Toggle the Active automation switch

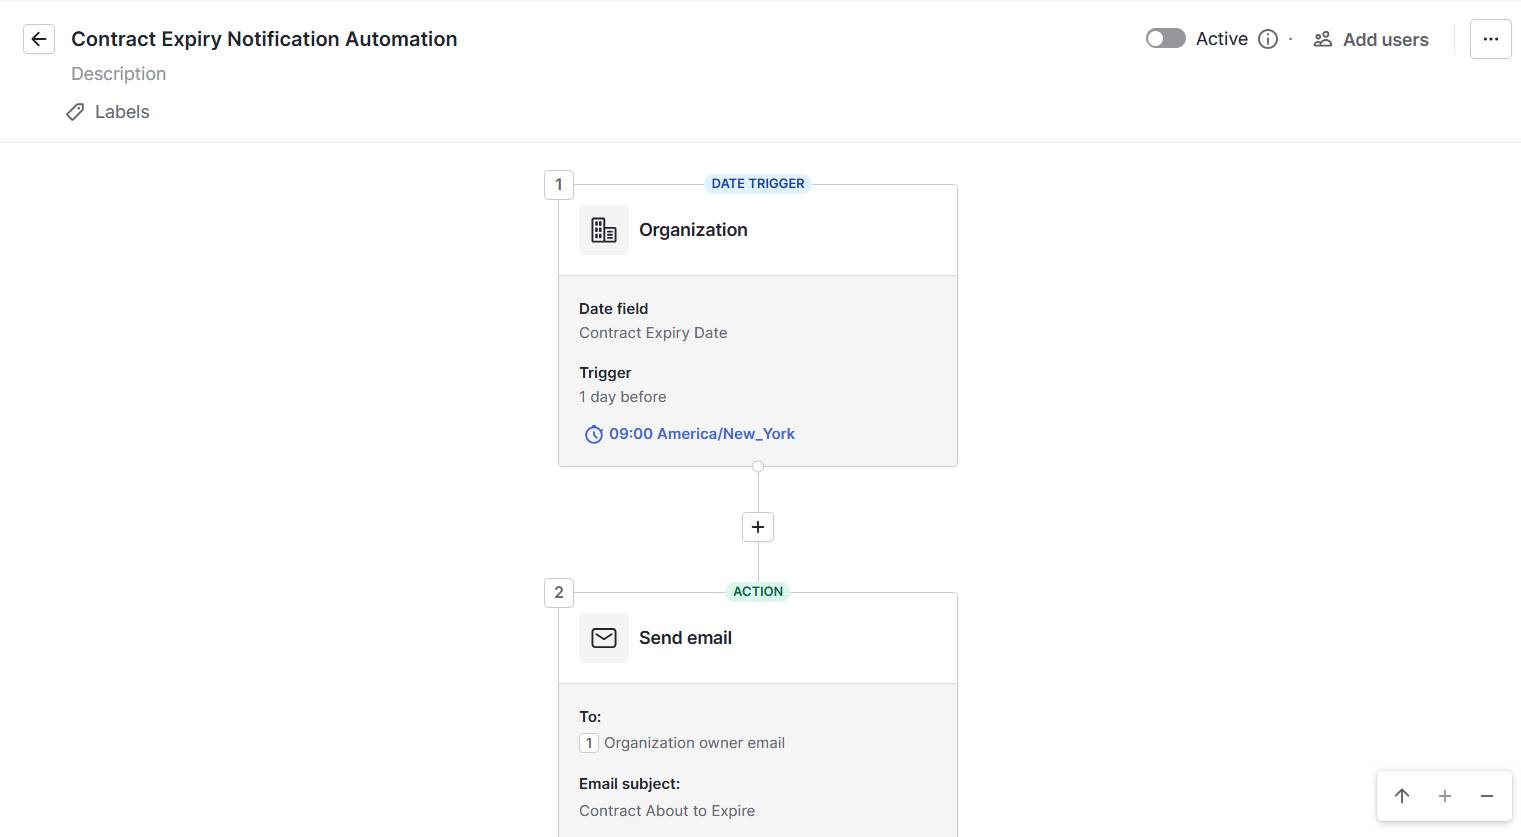(x=1165, y=39)
